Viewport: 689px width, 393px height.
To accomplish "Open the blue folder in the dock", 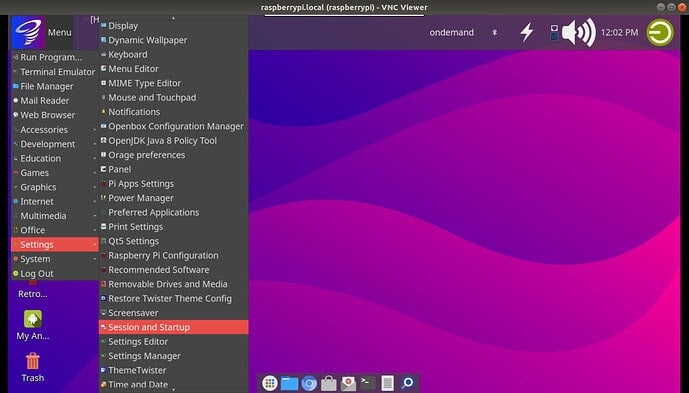I will coord(290,383).
